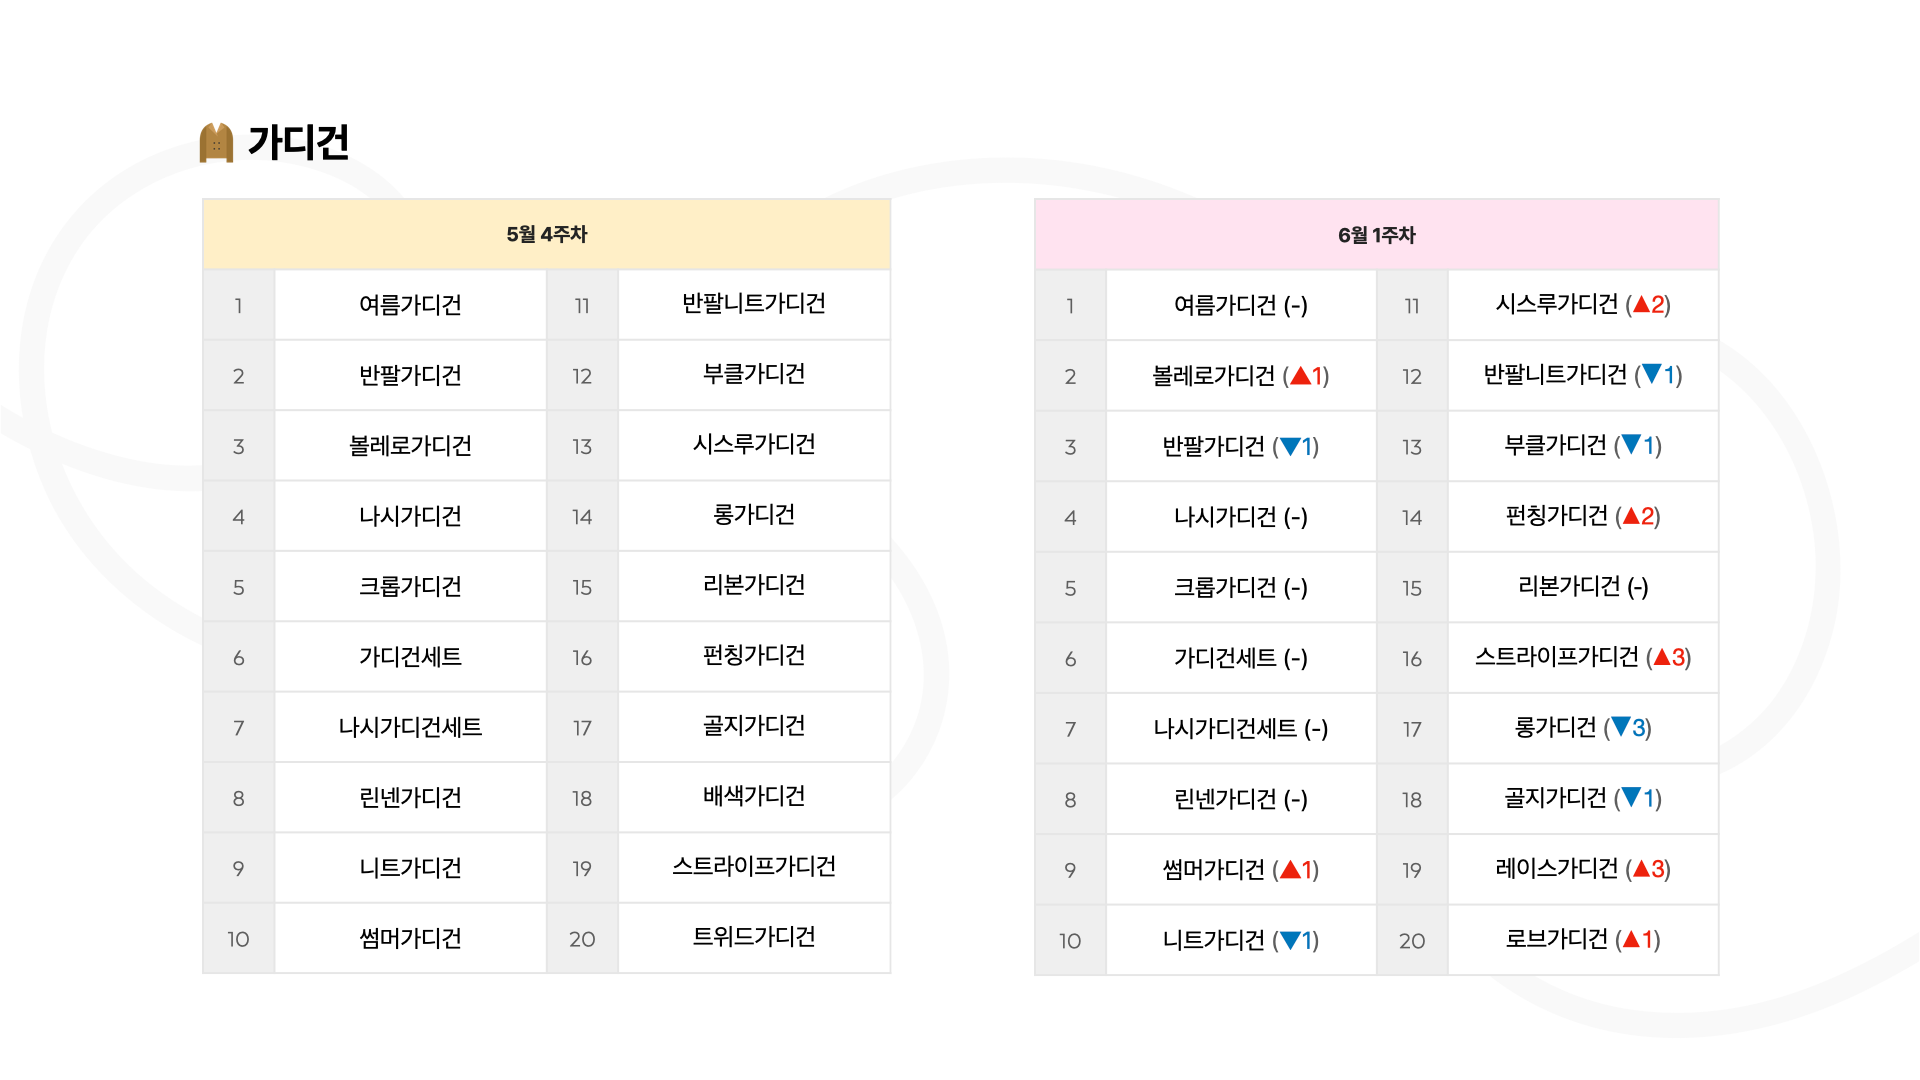Click red up arrow next to 레이스가디건
This screenshot has height=1080, width=1920.
click(1641, 868)
